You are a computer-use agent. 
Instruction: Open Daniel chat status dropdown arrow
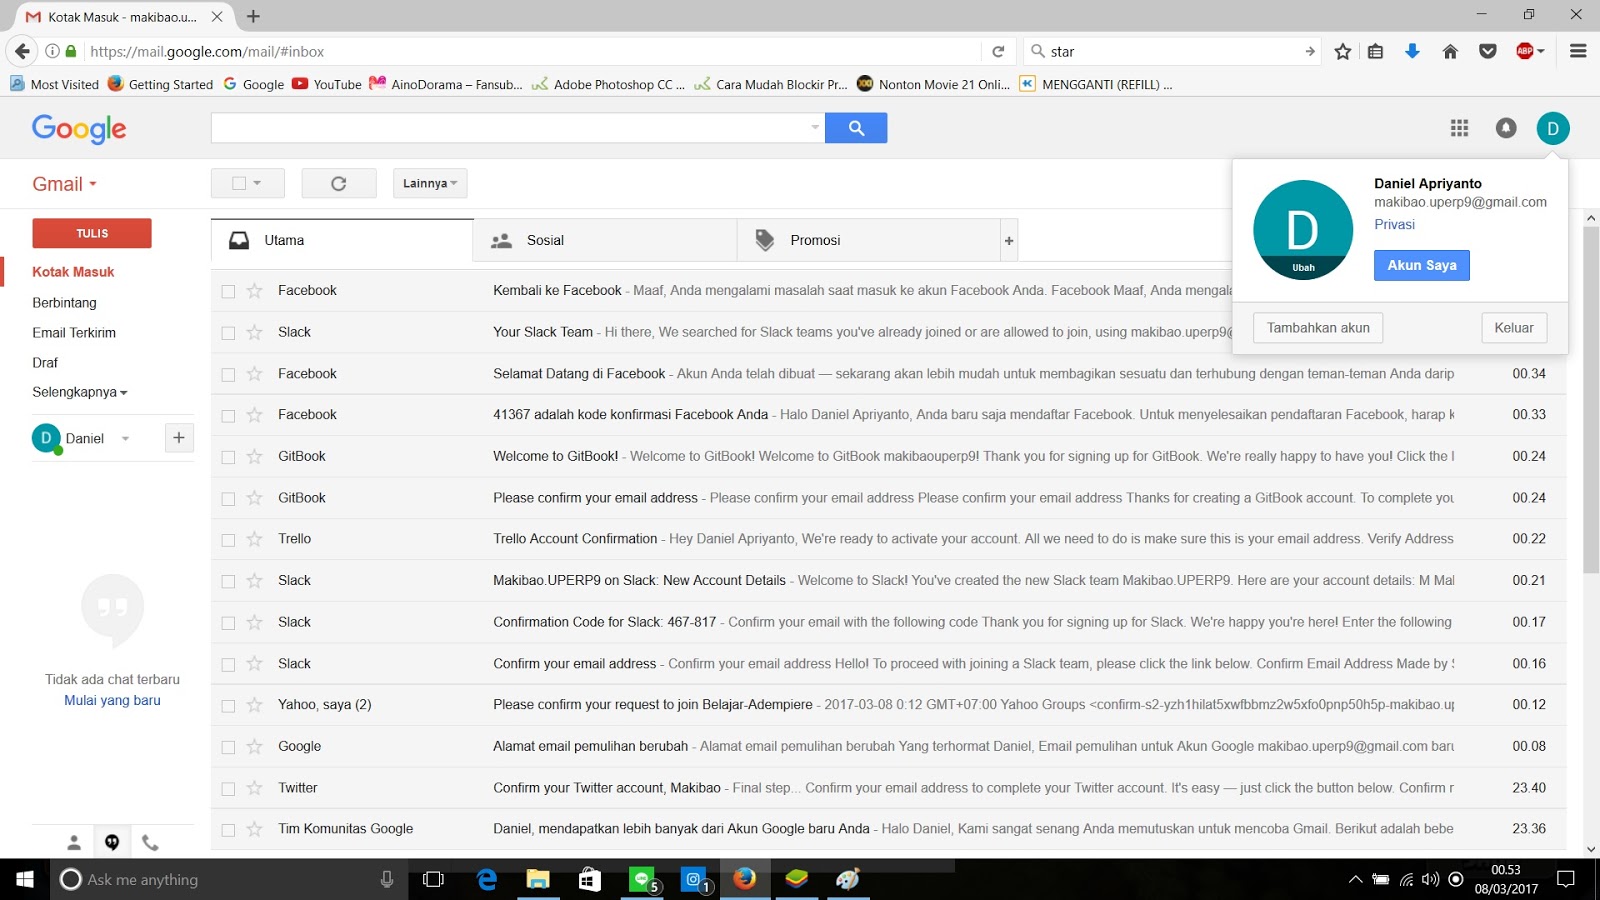pyautogui.click(x=125, y=438)
